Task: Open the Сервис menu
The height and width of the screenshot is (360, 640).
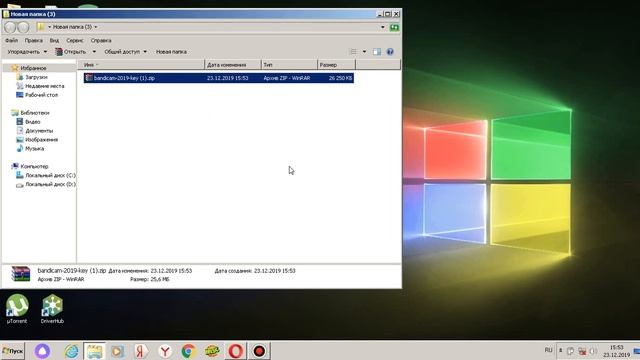Action: [75, 40]
